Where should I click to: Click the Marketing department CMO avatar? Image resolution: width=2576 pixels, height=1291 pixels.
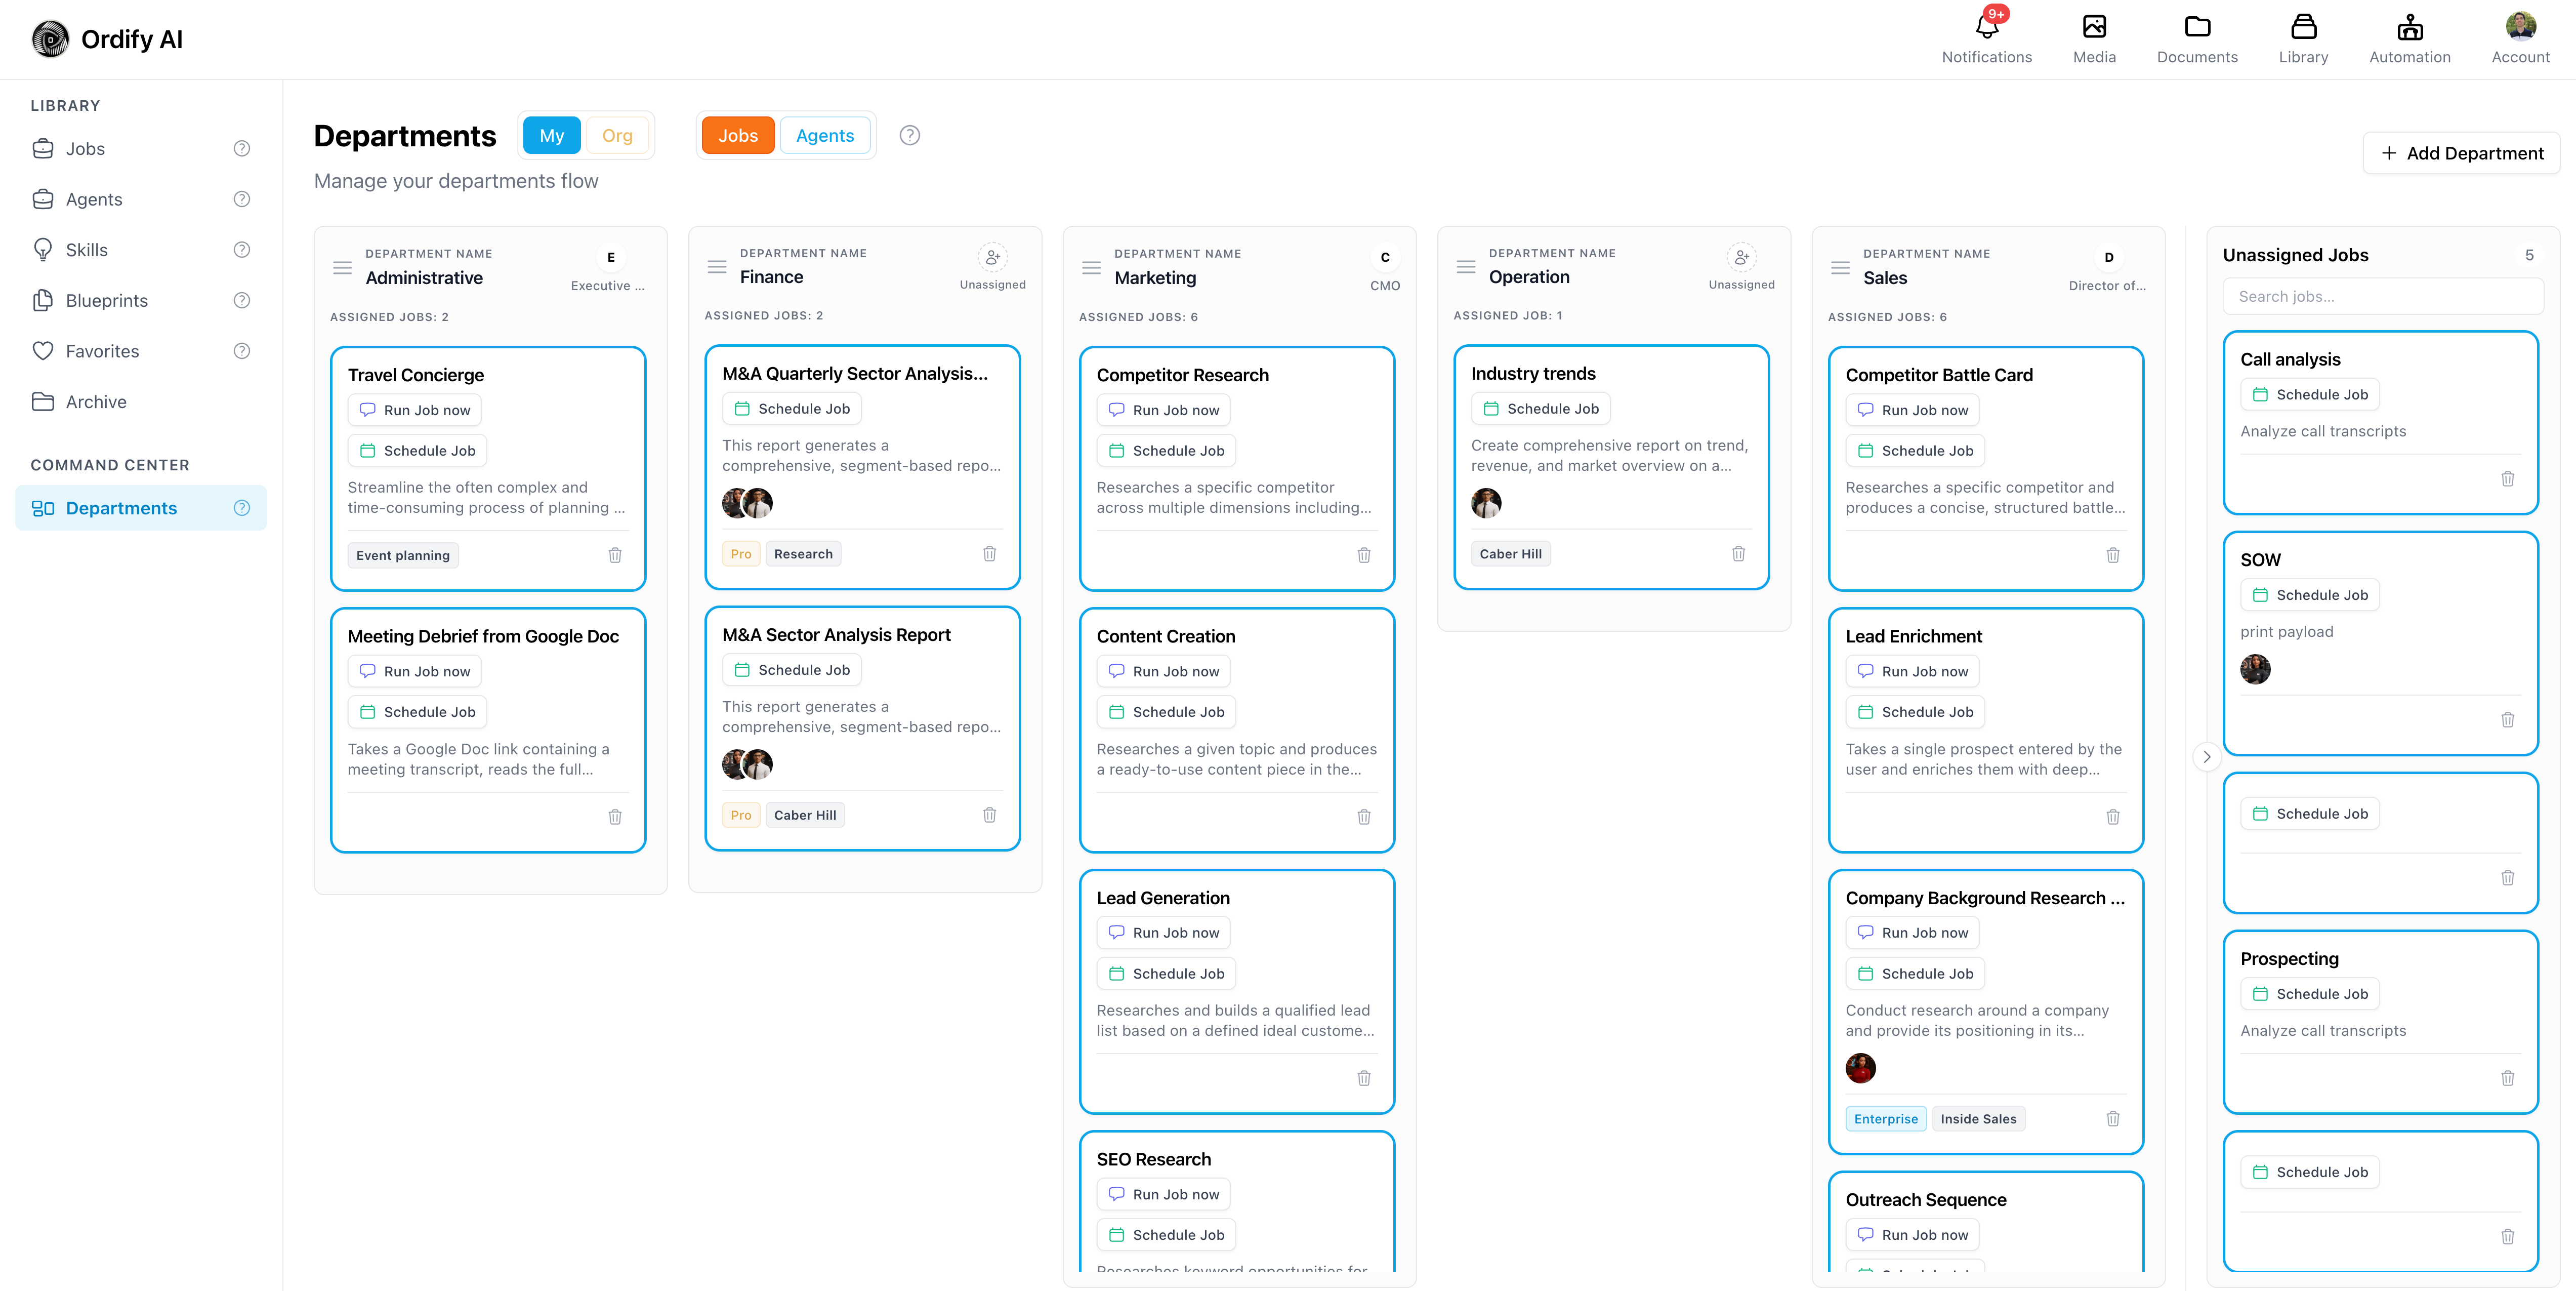(x=1385, y=258)
